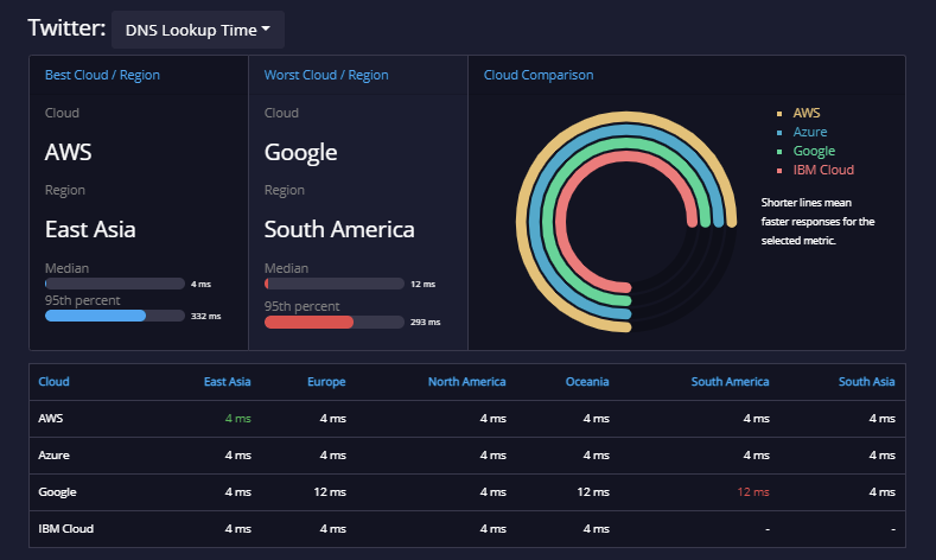Click the red 293 ms 95th percent bar
The height and width of the screenshot is (560, 936).
coord(309,322)
